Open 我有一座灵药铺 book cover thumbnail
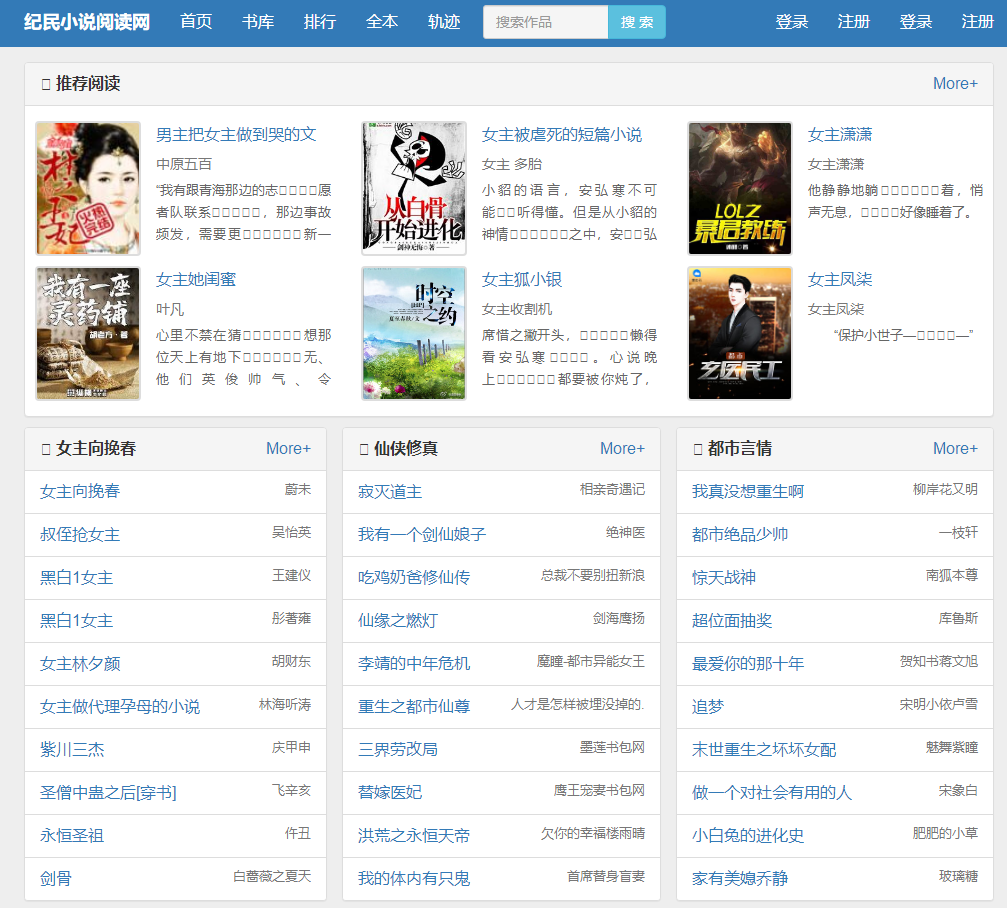Image resolution: width=1007 pixels, height=908 pixels. click(88, 333)
